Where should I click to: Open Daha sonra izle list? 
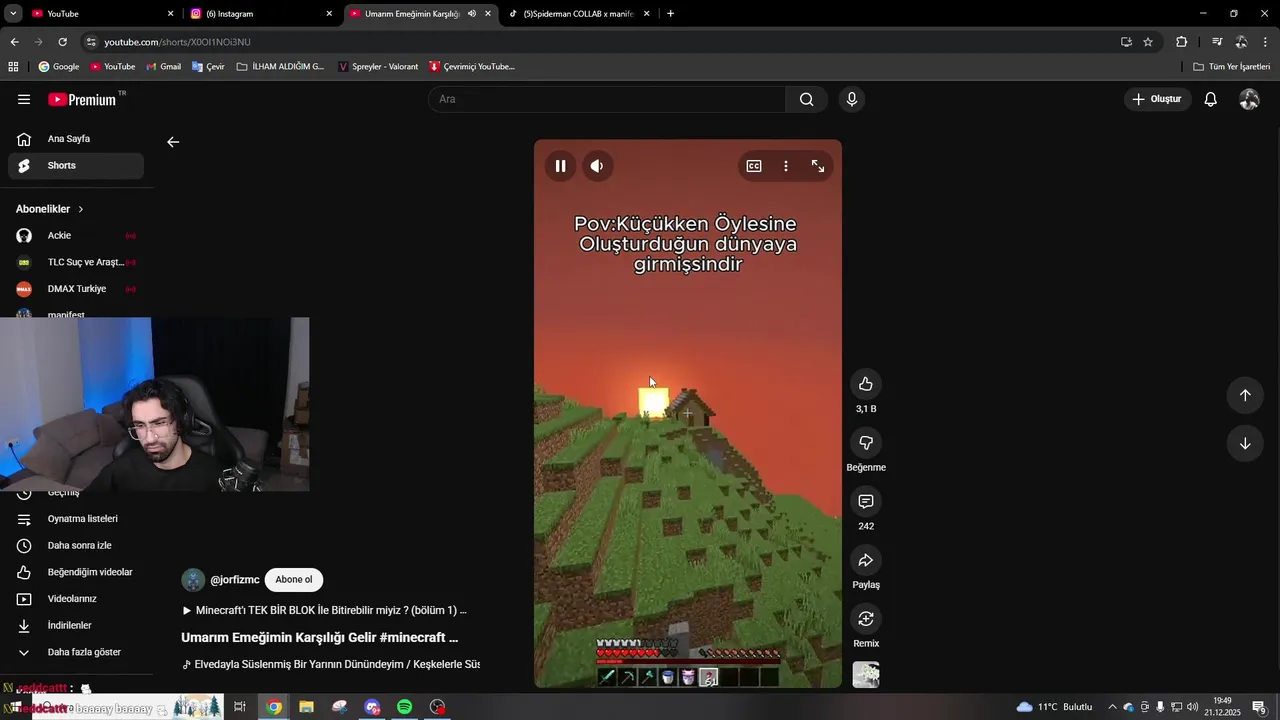76,546
